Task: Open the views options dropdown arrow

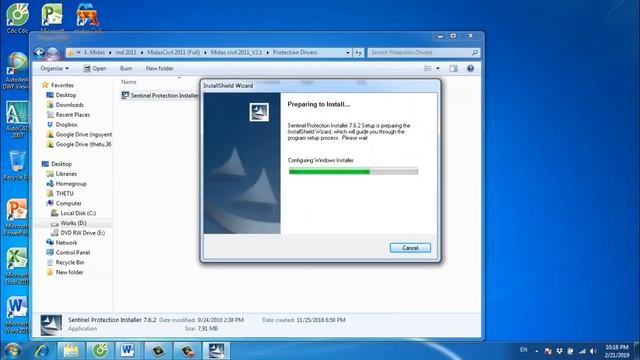Action: tap(438, 69)
